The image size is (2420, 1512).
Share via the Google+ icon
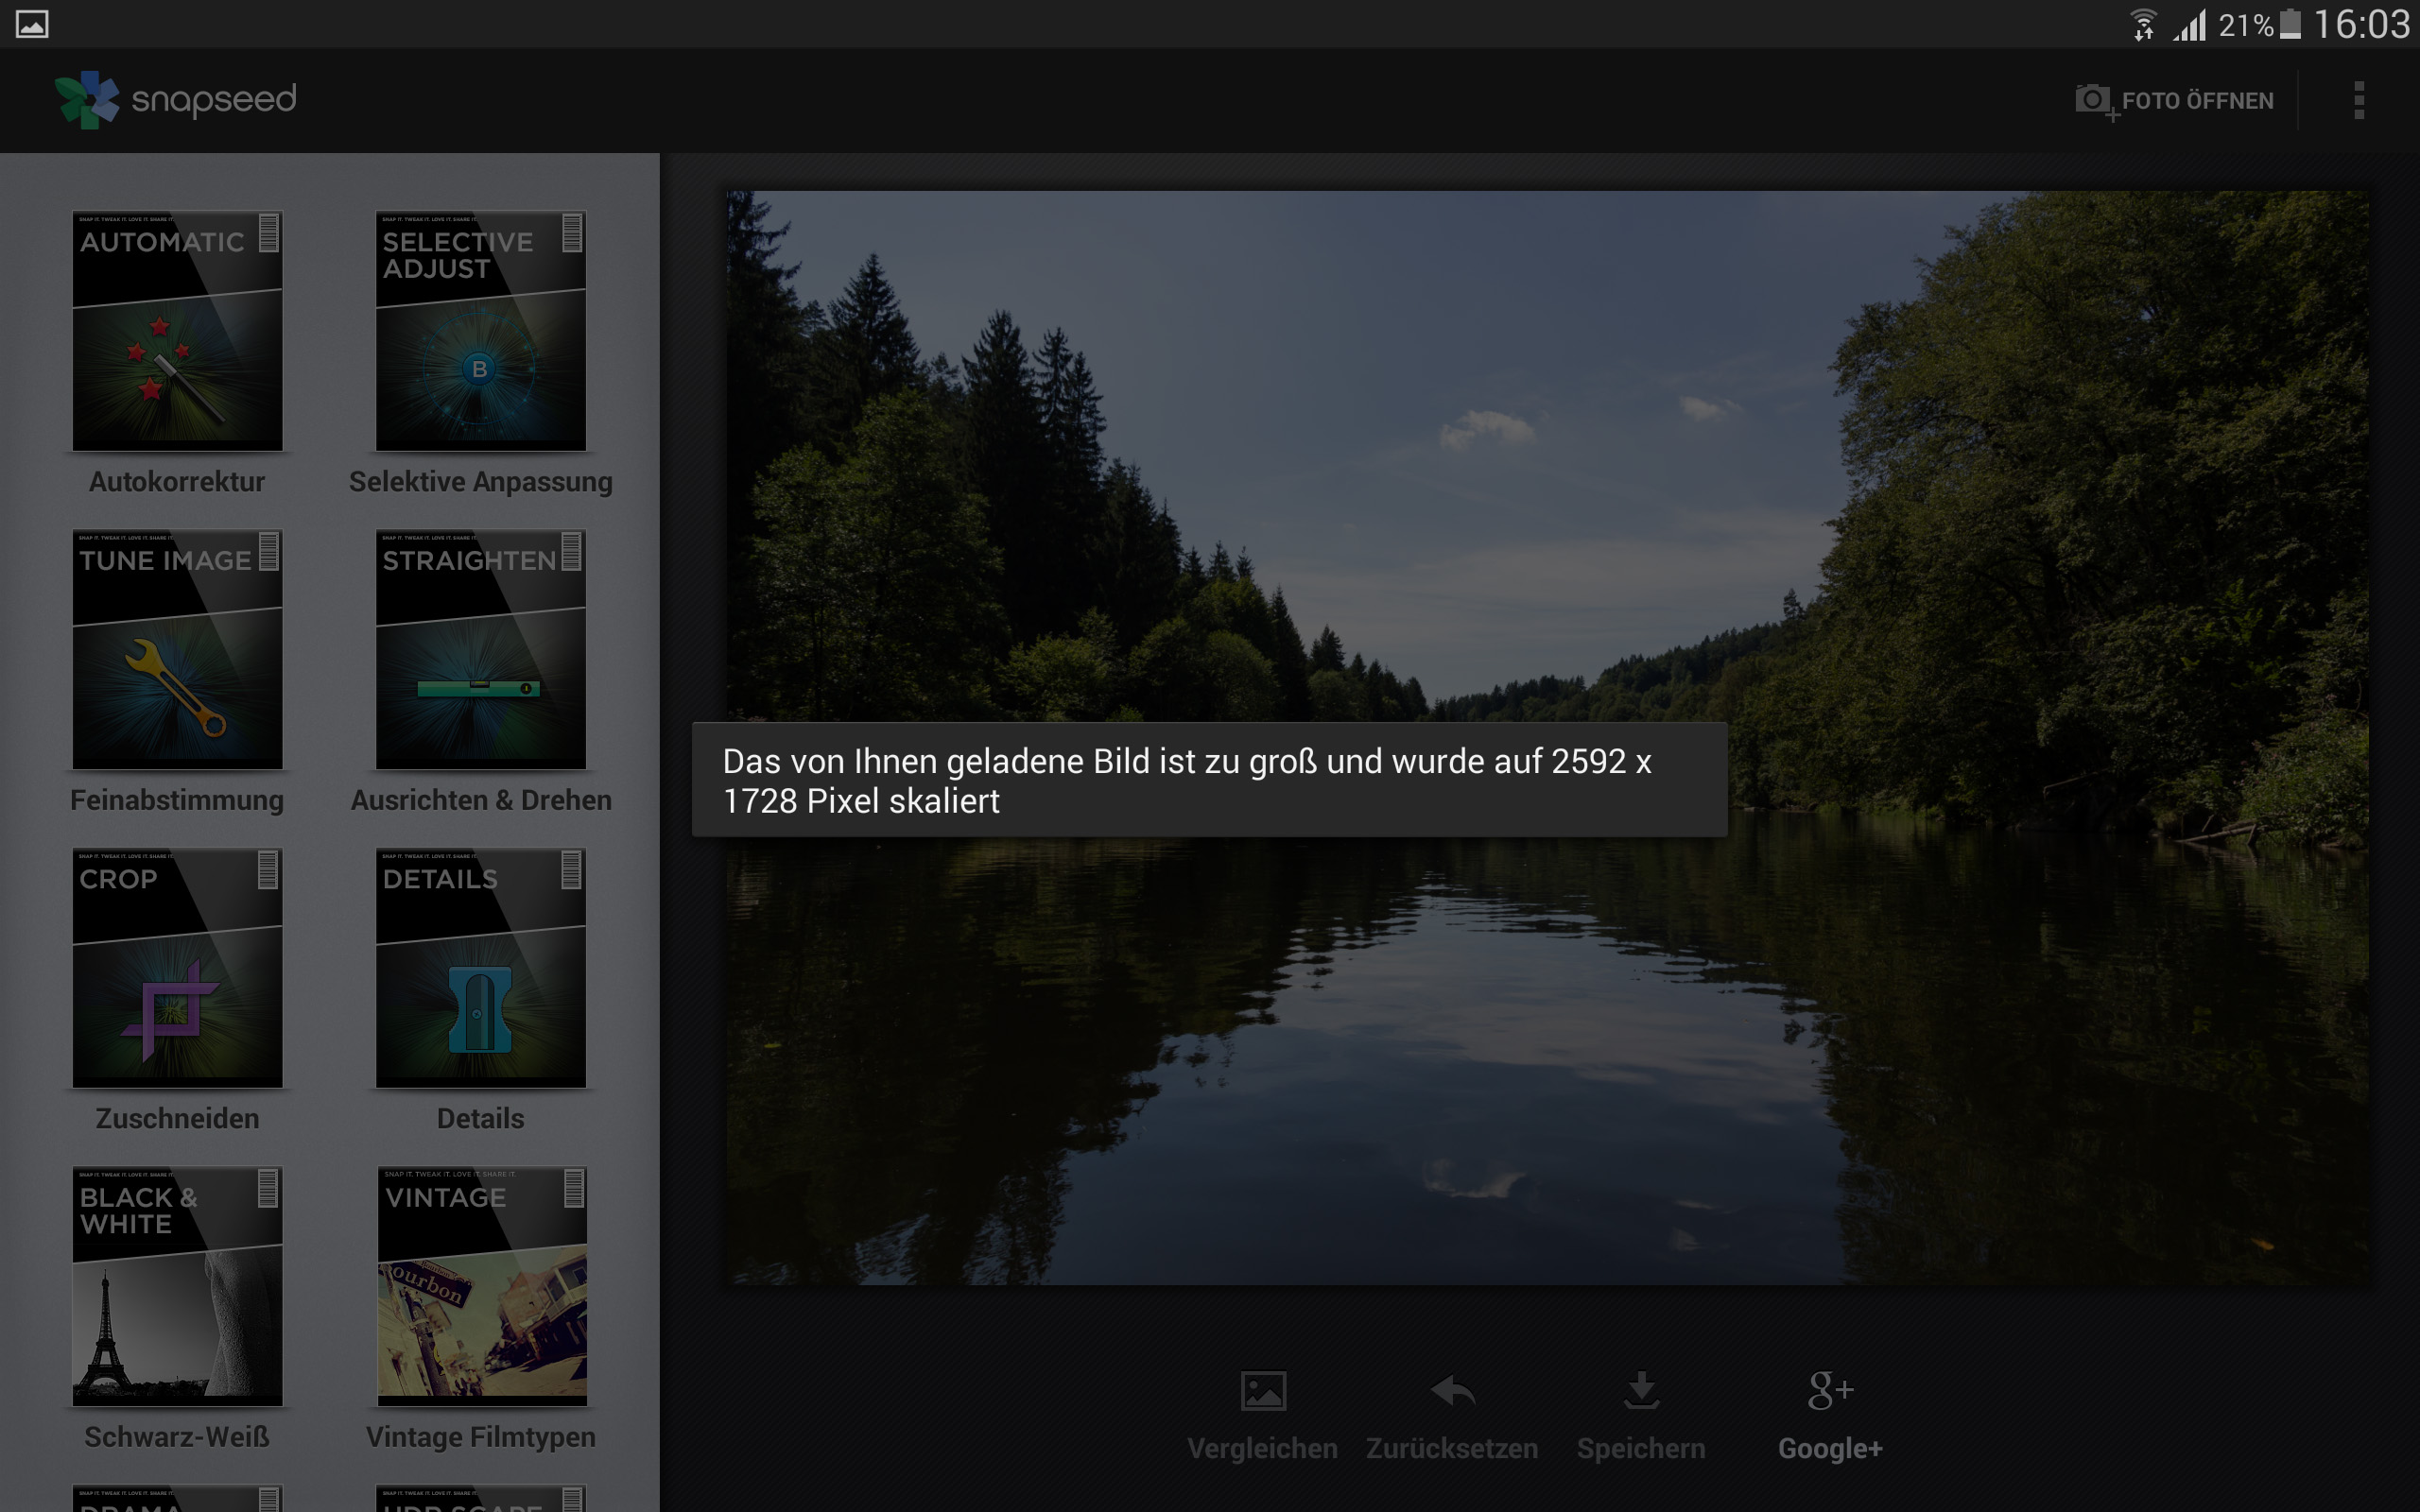pos(1830,1391)
